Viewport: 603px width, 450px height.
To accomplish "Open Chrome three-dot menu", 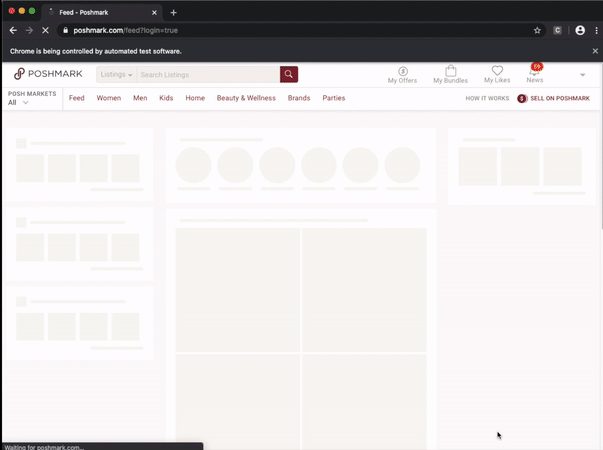I will pyautogui.click(x=596, y=31).
